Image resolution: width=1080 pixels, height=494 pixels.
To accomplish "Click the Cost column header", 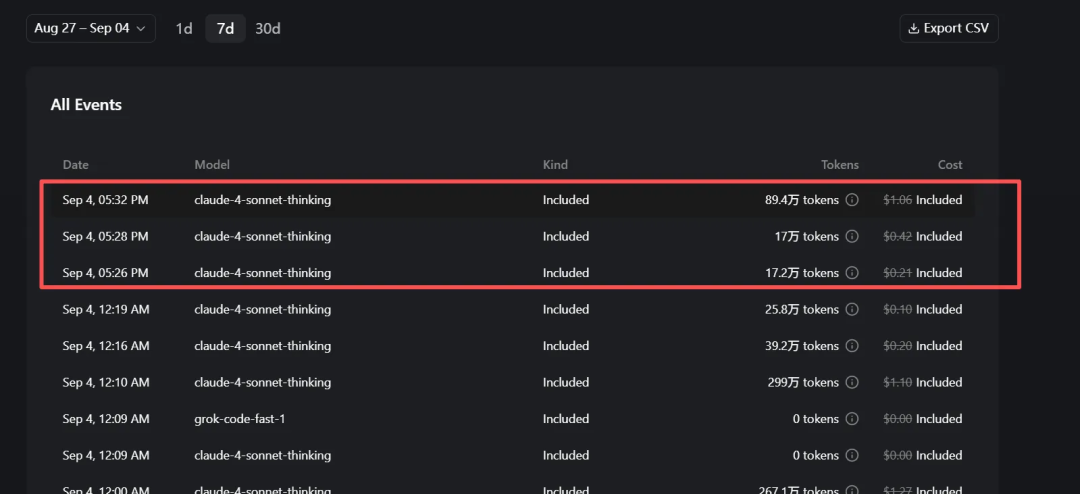I will pos(950,165).
